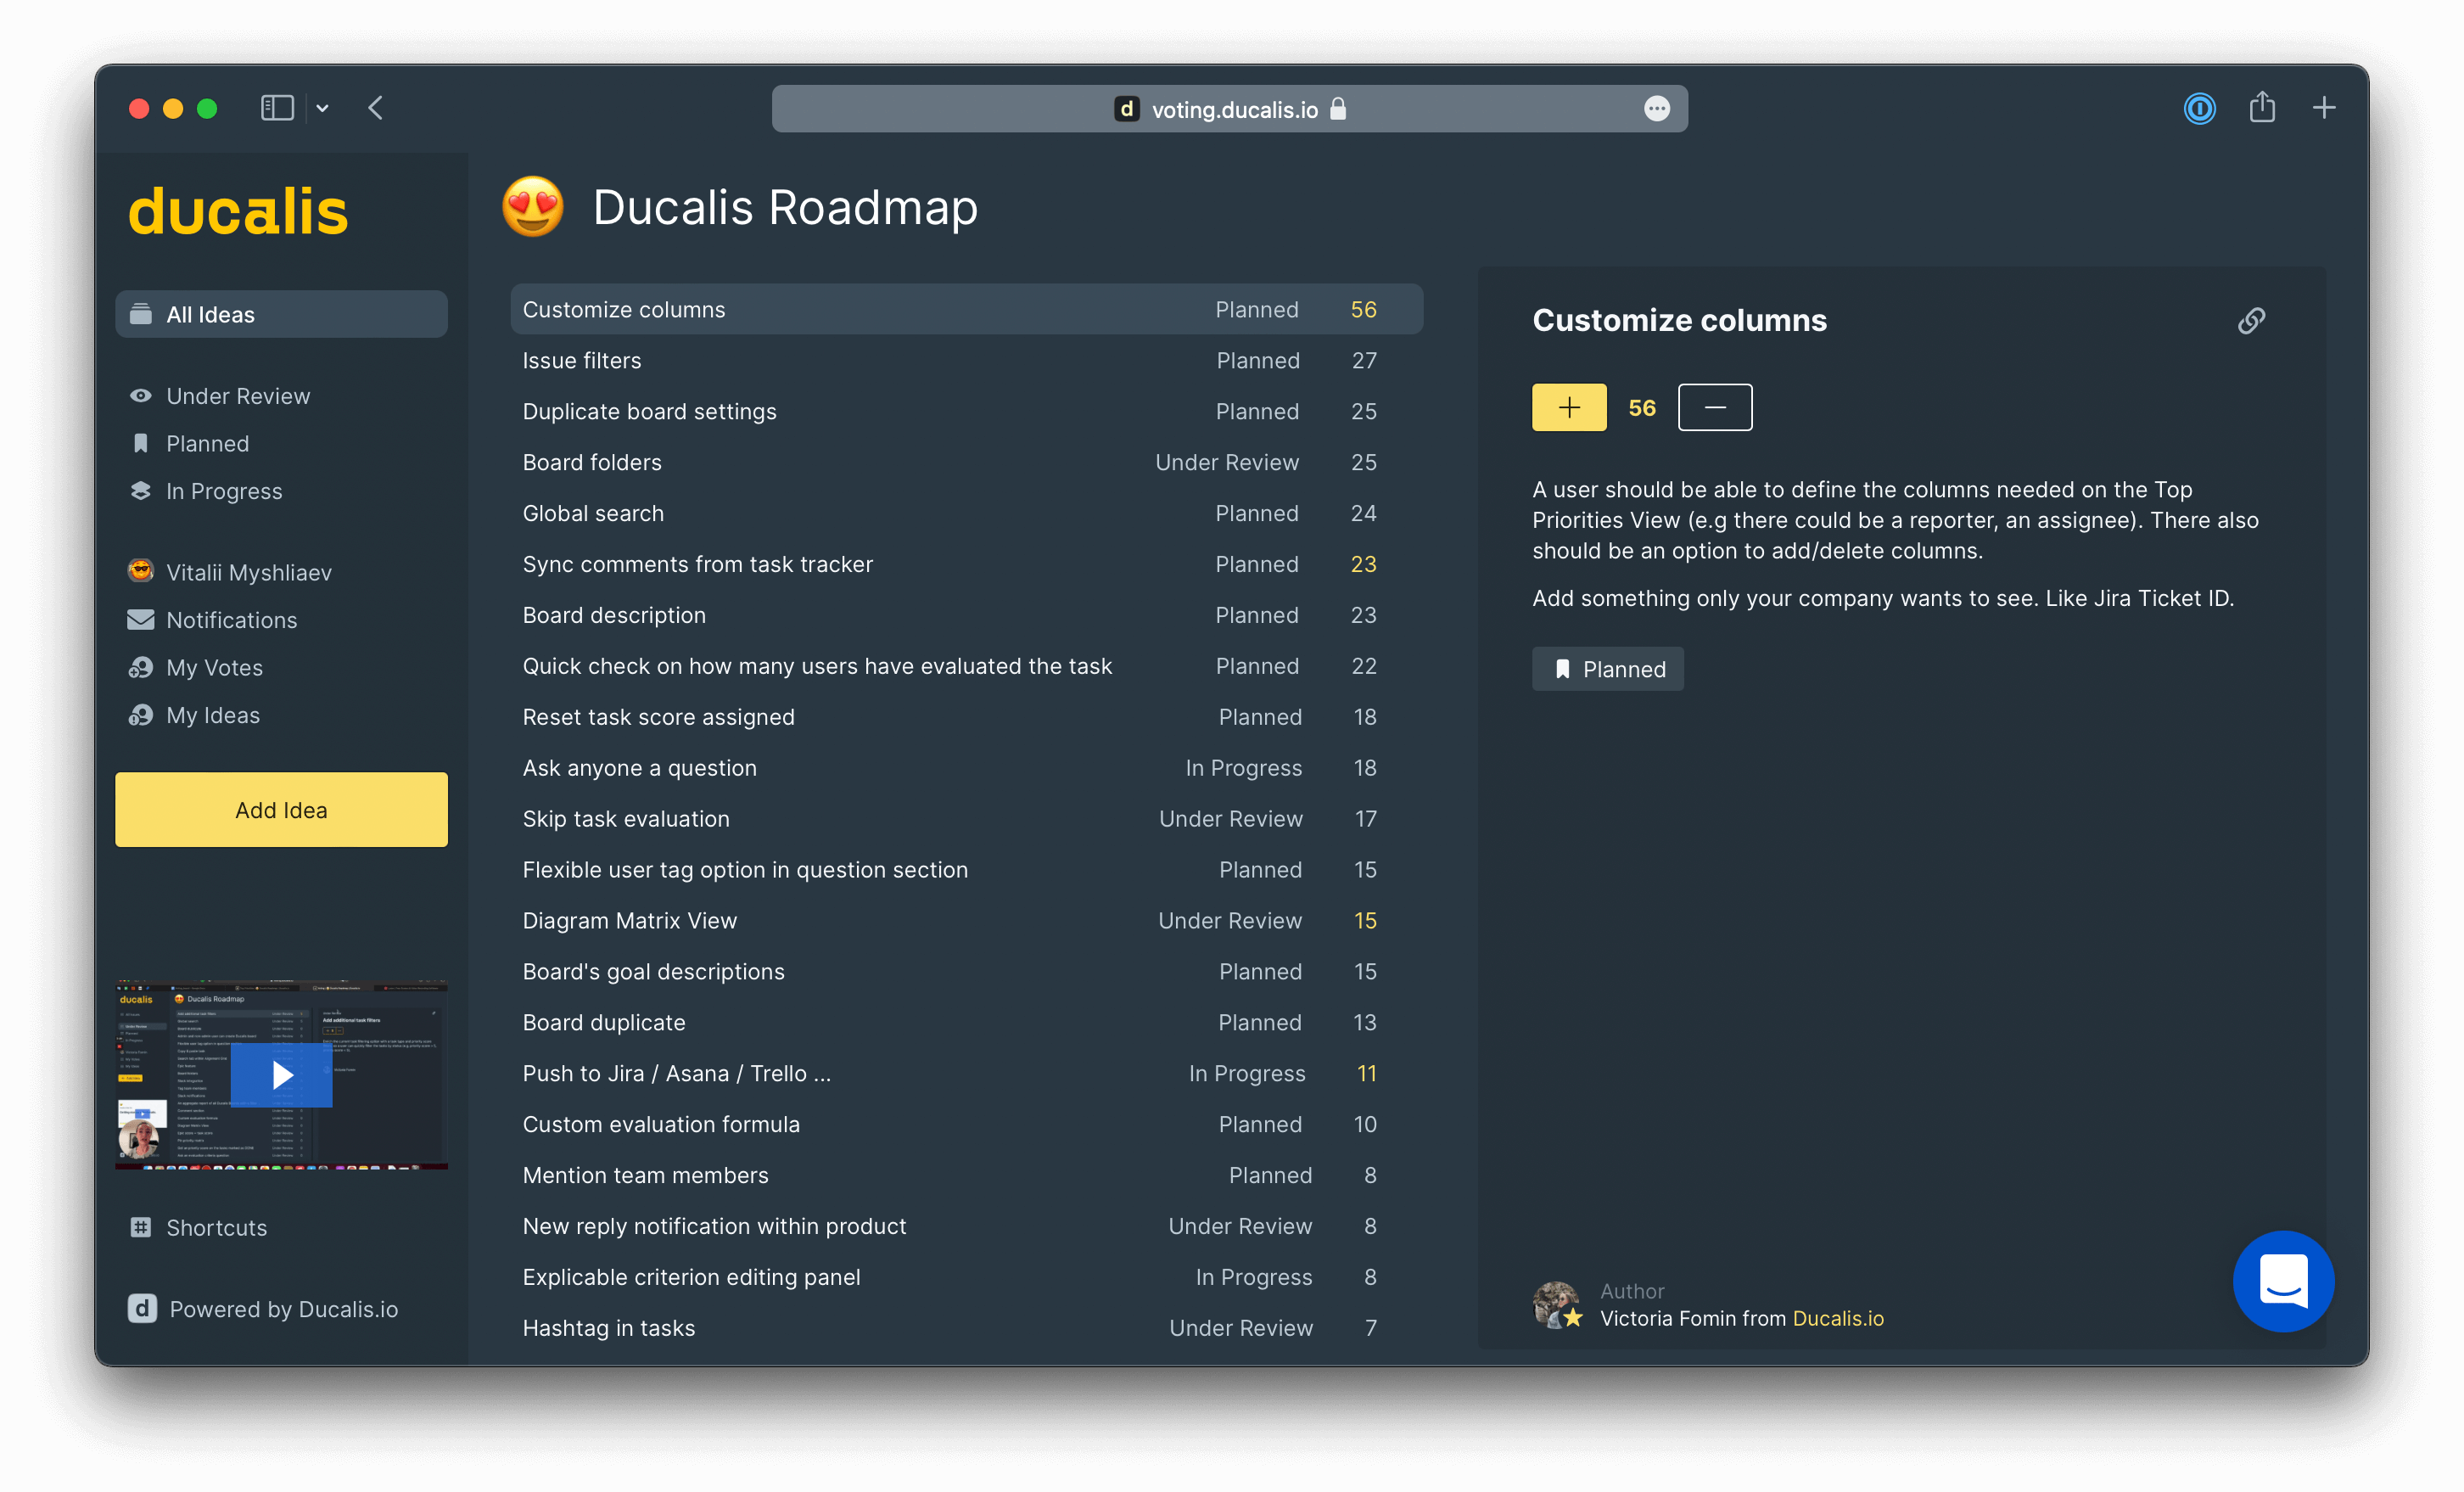Screen dimensions: 2464x1492
Task: Open the Issue filters idea
Action: [x=966, y=360]
